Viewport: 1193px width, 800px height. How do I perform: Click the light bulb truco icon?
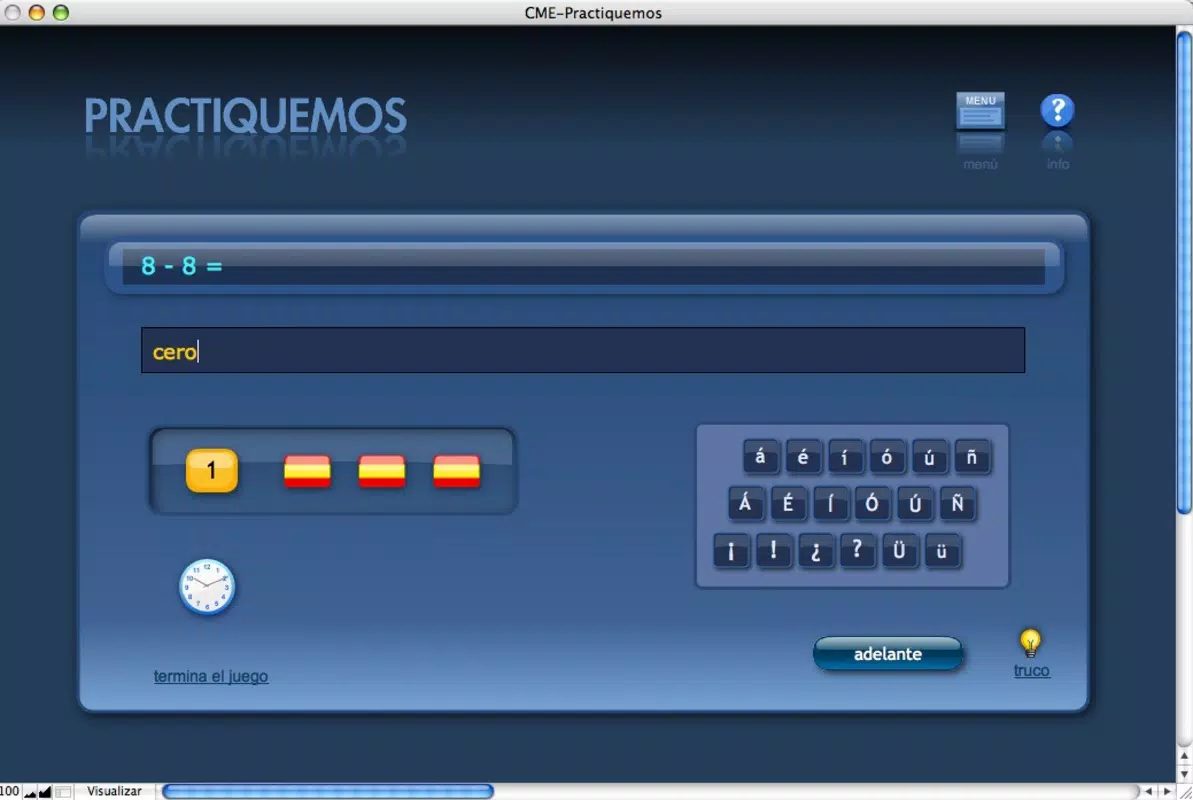coord(1030,643)
